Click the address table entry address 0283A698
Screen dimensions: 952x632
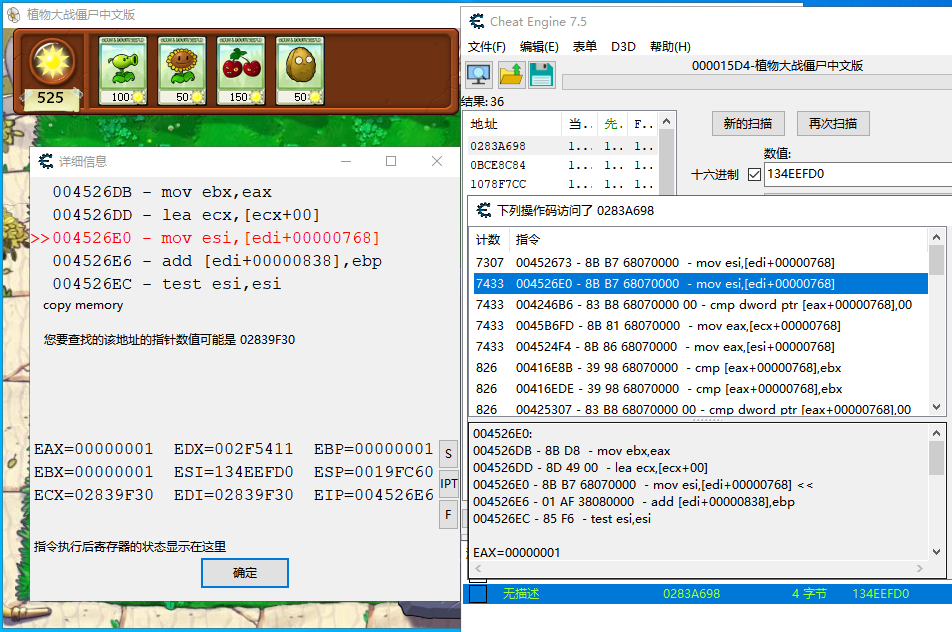[x=692, y=594]
